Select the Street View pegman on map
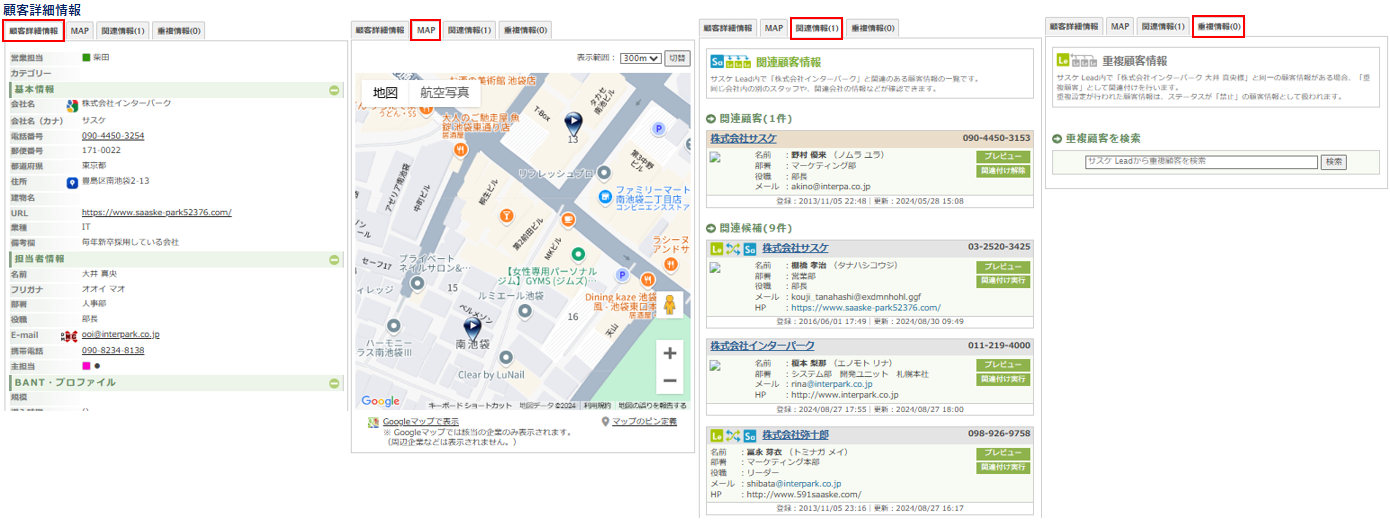Screen dimensions: 1390x525 (670, 305)
